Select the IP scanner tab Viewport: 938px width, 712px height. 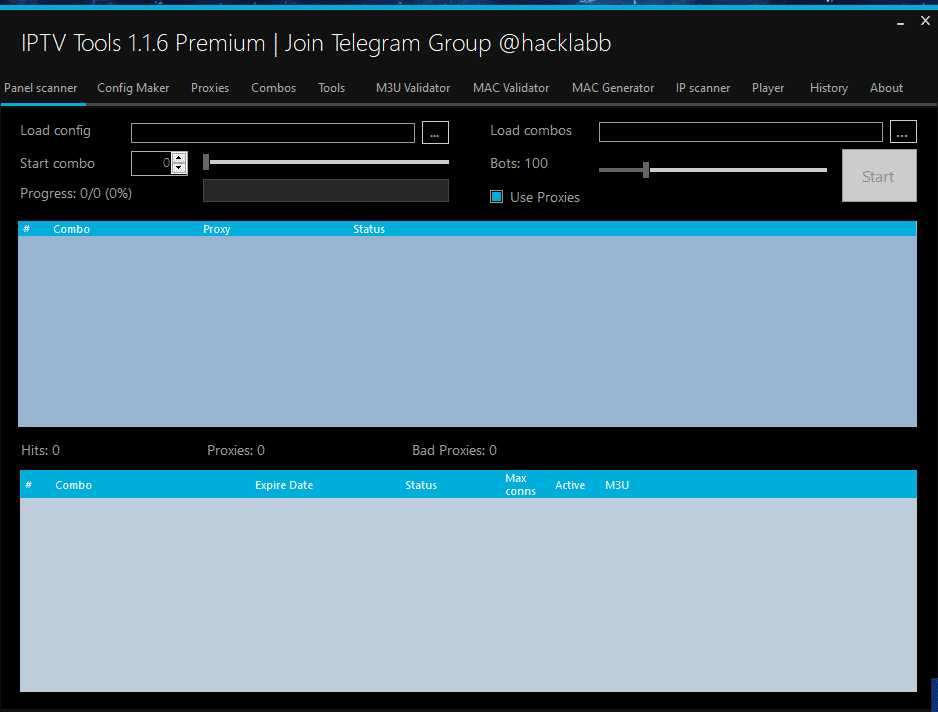pyautogui.click(x=703, y=88)
